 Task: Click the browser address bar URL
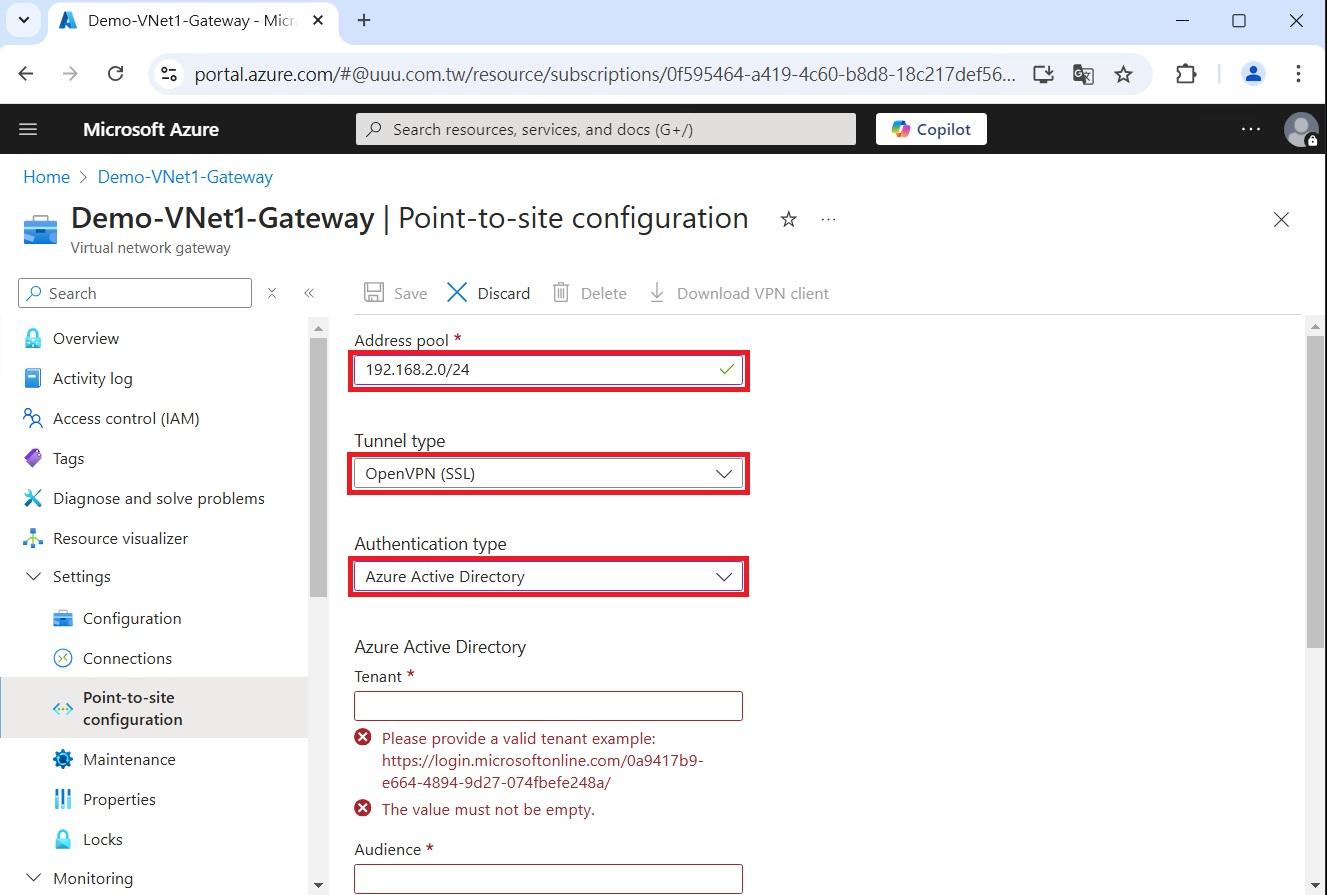(605, 74)
